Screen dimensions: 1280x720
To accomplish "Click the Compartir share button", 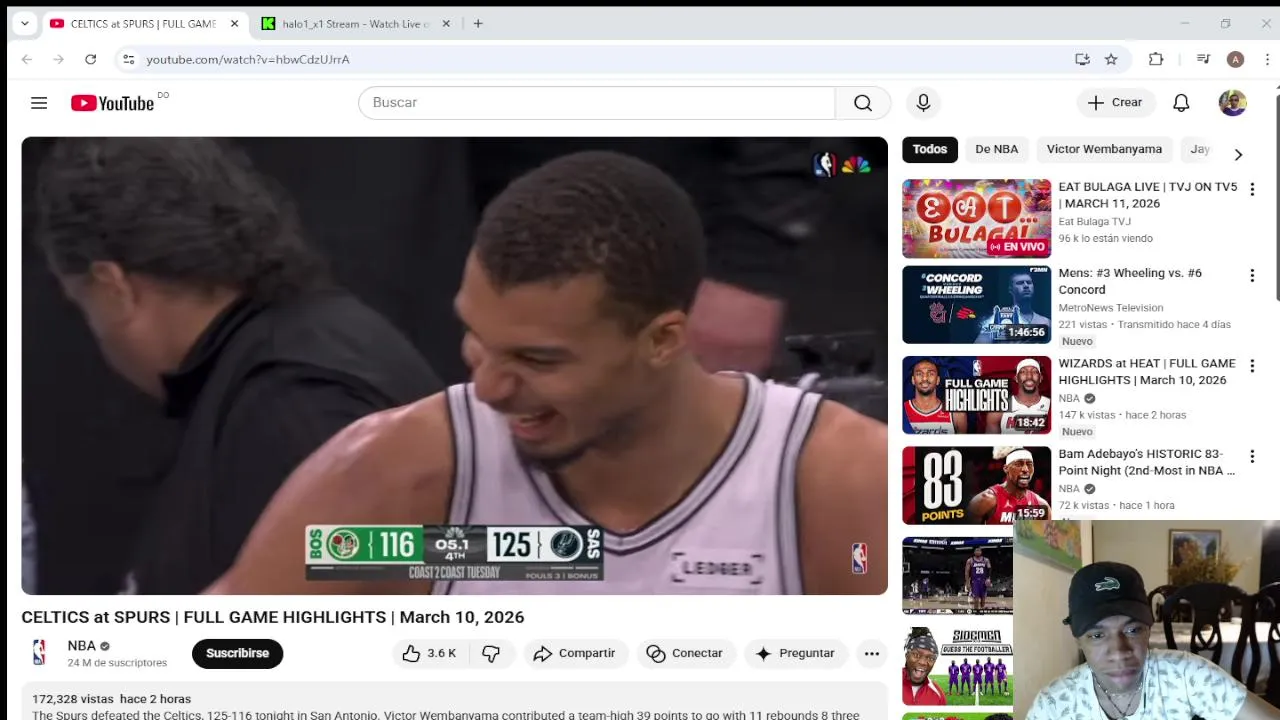I will (574, 653).
